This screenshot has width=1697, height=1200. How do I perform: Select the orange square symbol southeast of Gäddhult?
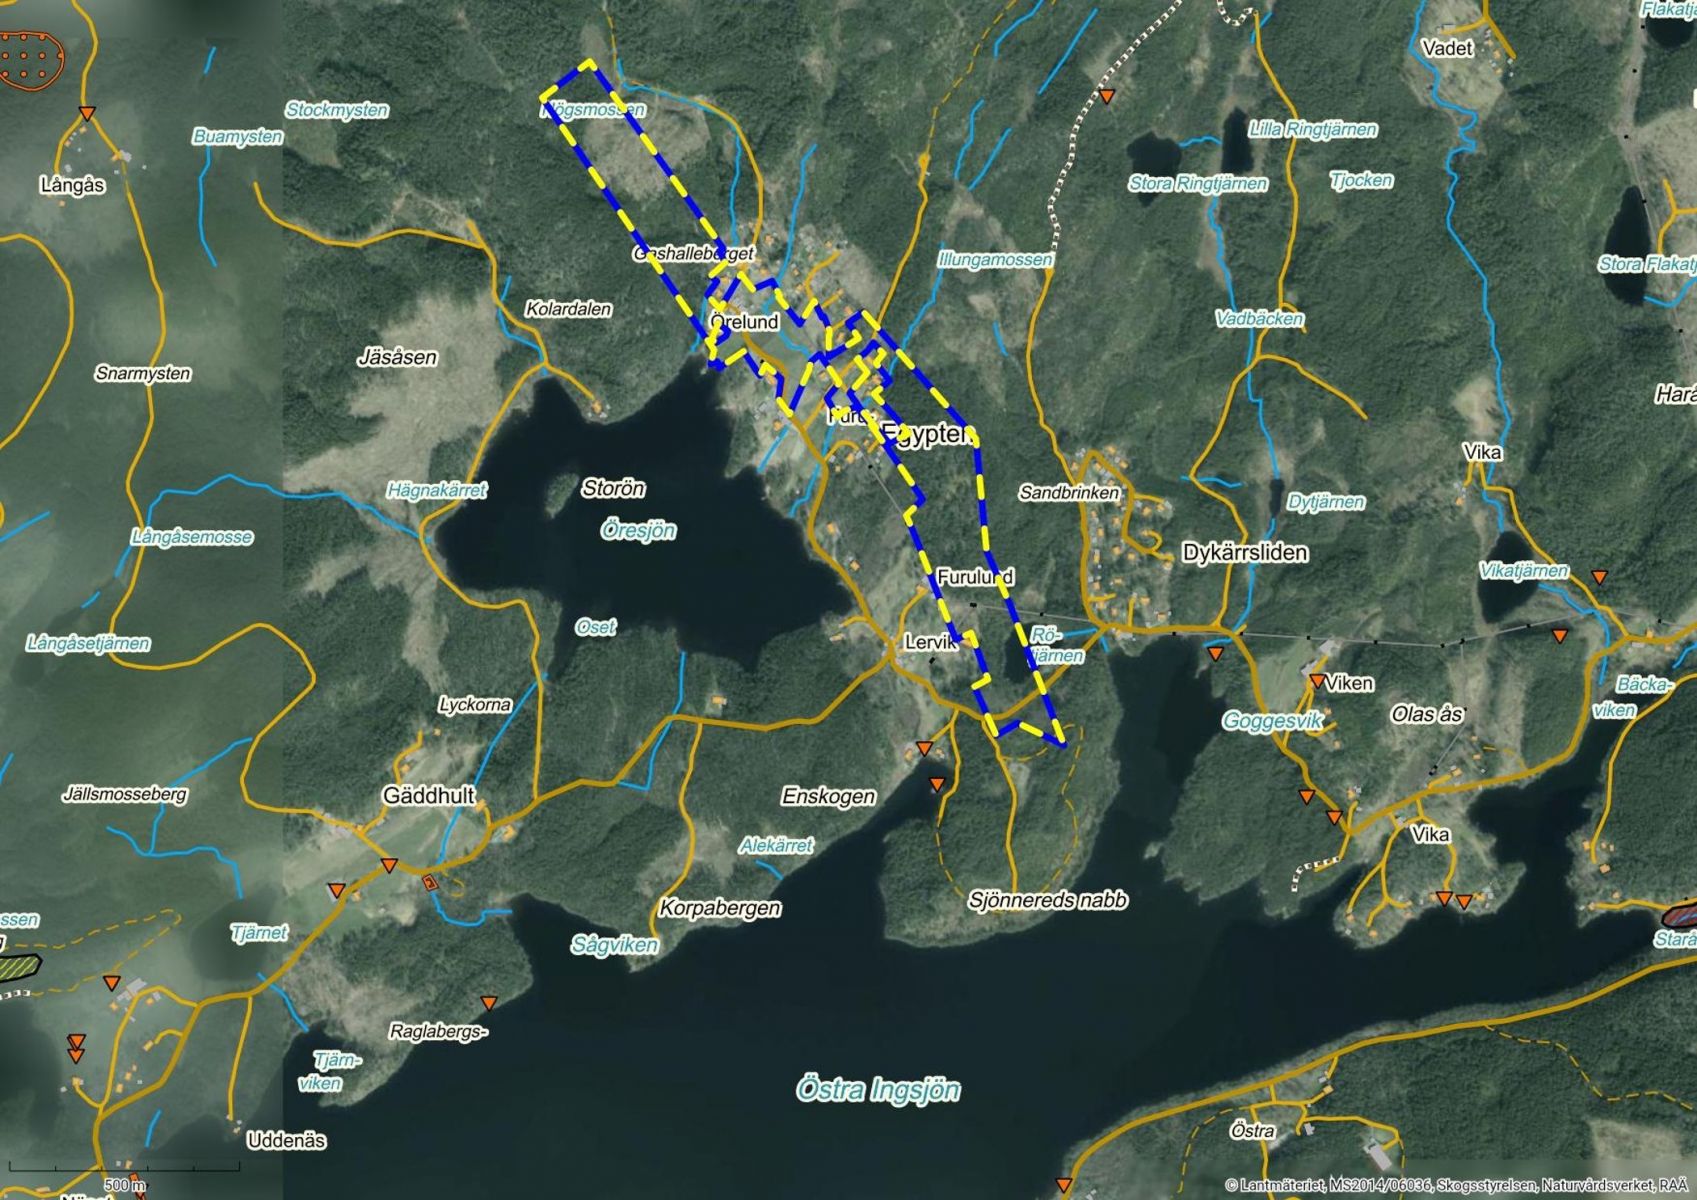click(x=430, y=882)
